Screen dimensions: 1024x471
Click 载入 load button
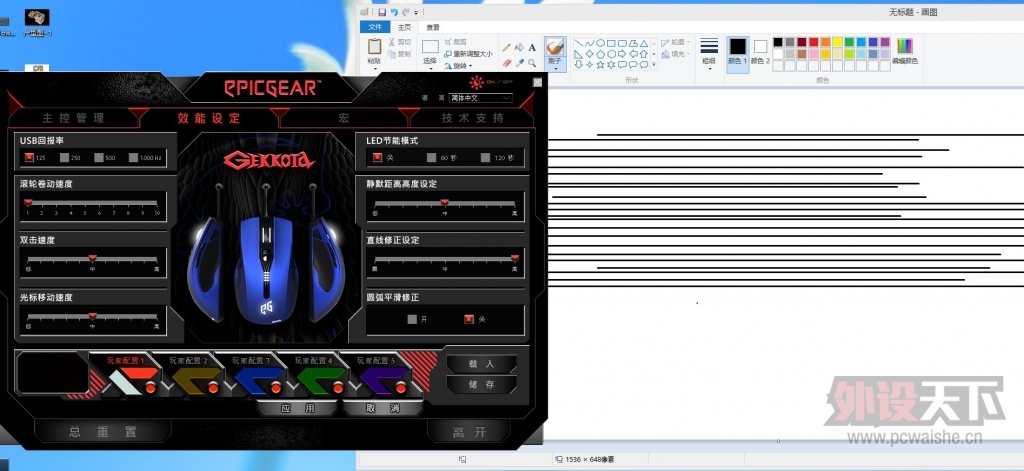coord(481,364)
